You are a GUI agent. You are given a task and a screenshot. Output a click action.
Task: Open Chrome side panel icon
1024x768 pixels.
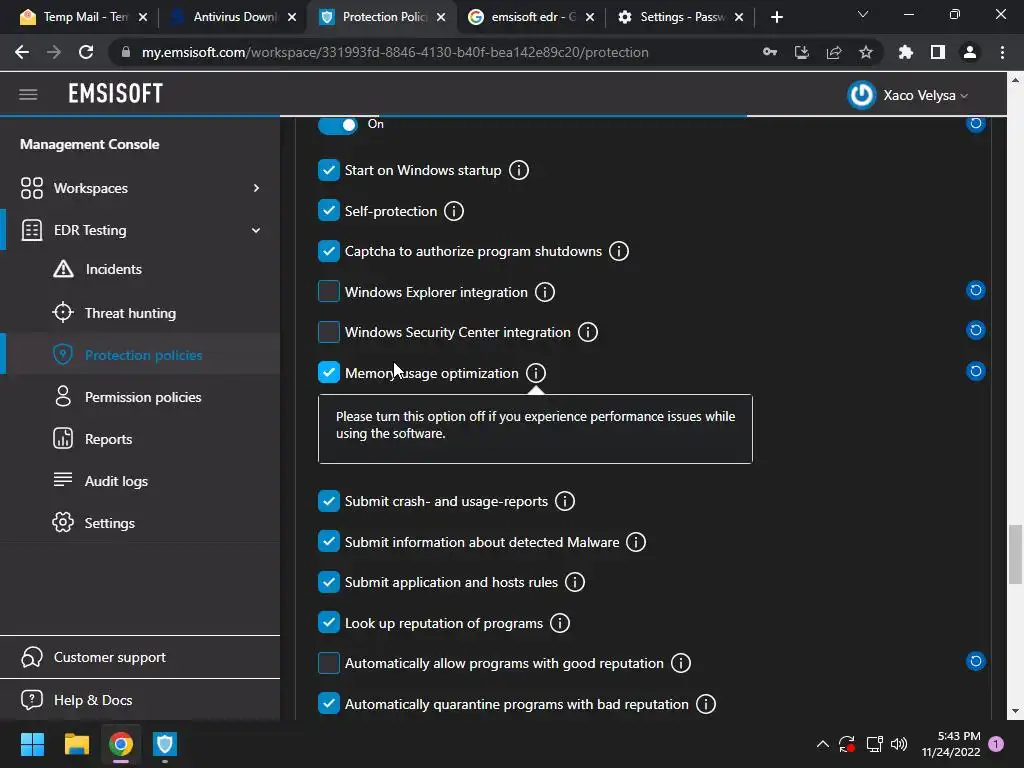click(938, 52)
